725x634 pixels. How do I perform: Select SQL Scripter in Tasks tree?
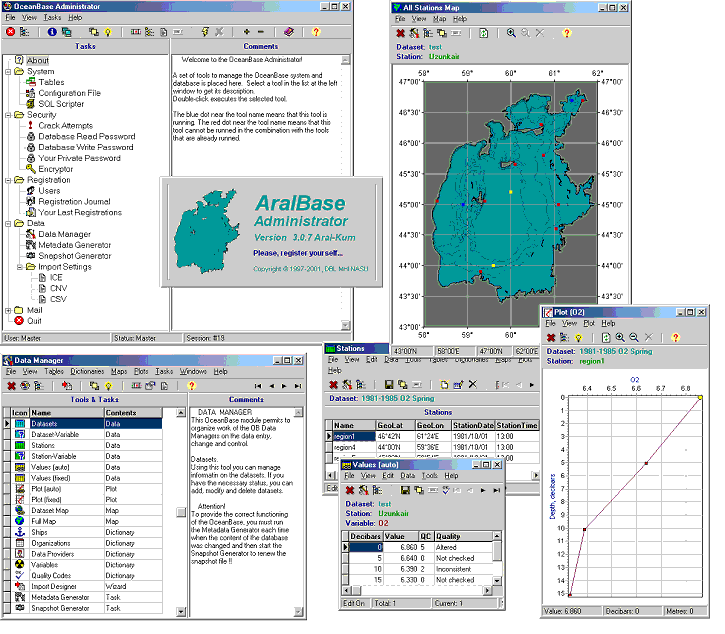pyautogui.click(x=61, y=105)
